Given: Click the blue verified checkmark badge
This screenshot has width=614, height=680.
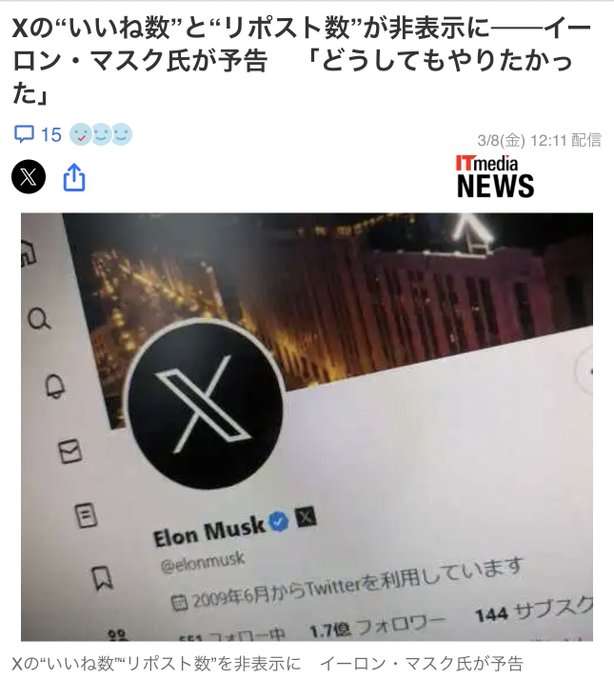Looking at the screenshot, I should (x=278, y=520).
